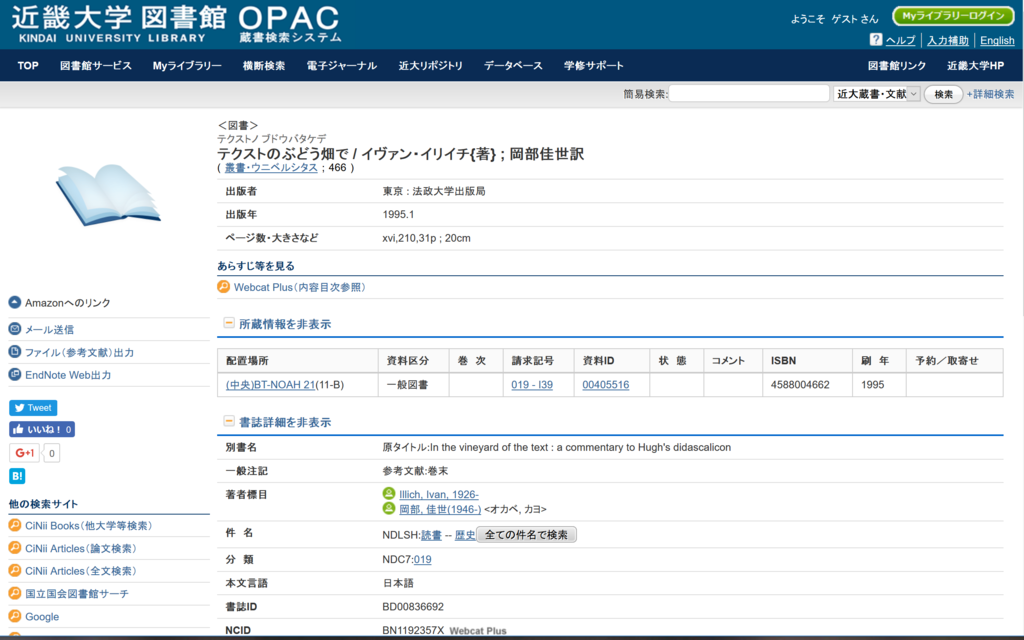The width and height of the screenshot is (1024, 640).
Task: Click the search icon beside 国立国会図書館サーチ
Action: (x=14, y=593)
